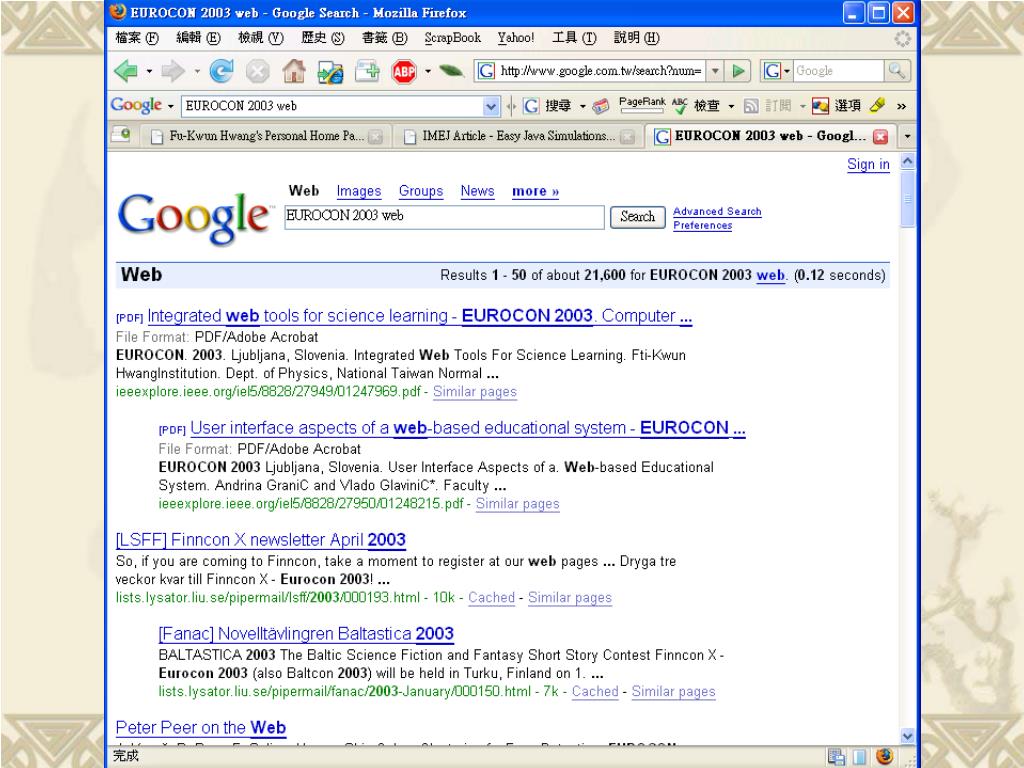The height and width of the screenshot is (768, 1024).
Task: Open the 檢查 spell check dropdown arrow
Action: click(731, 106)
